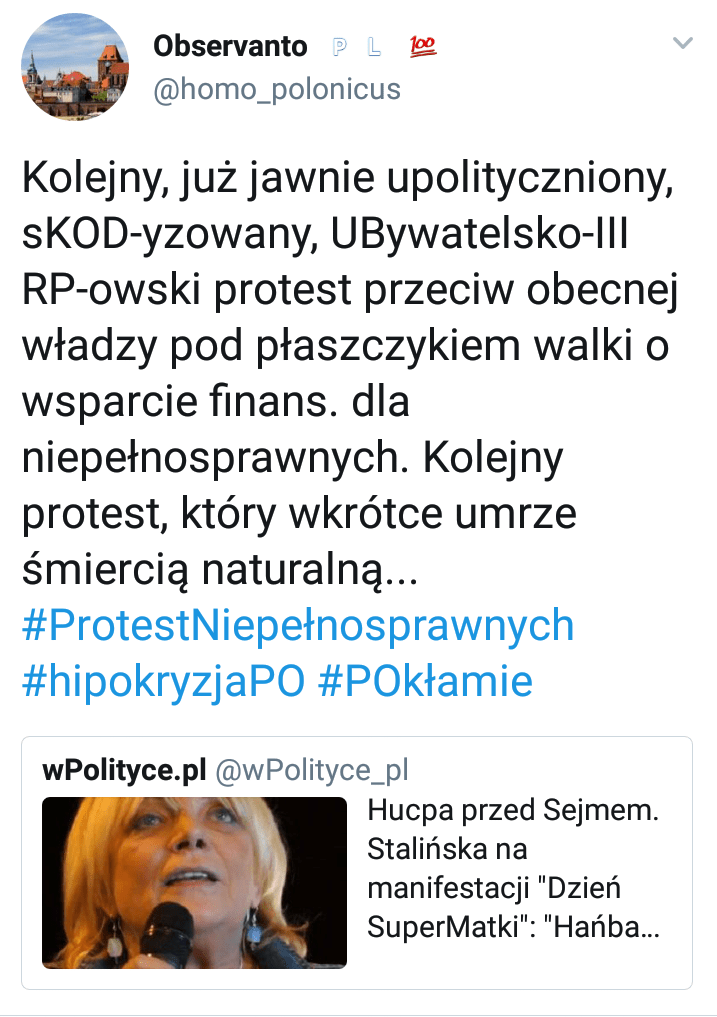Open the wPolityce.pl quoted account name

(124, 770)
